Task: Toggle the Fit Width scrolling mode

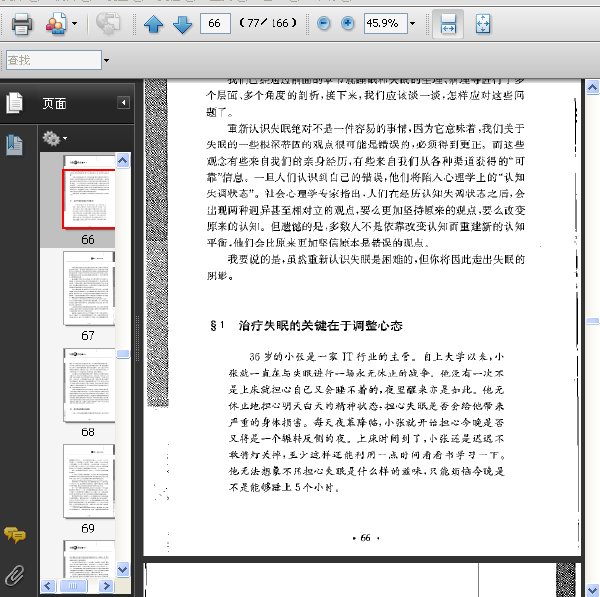Action: click(448, 24)
